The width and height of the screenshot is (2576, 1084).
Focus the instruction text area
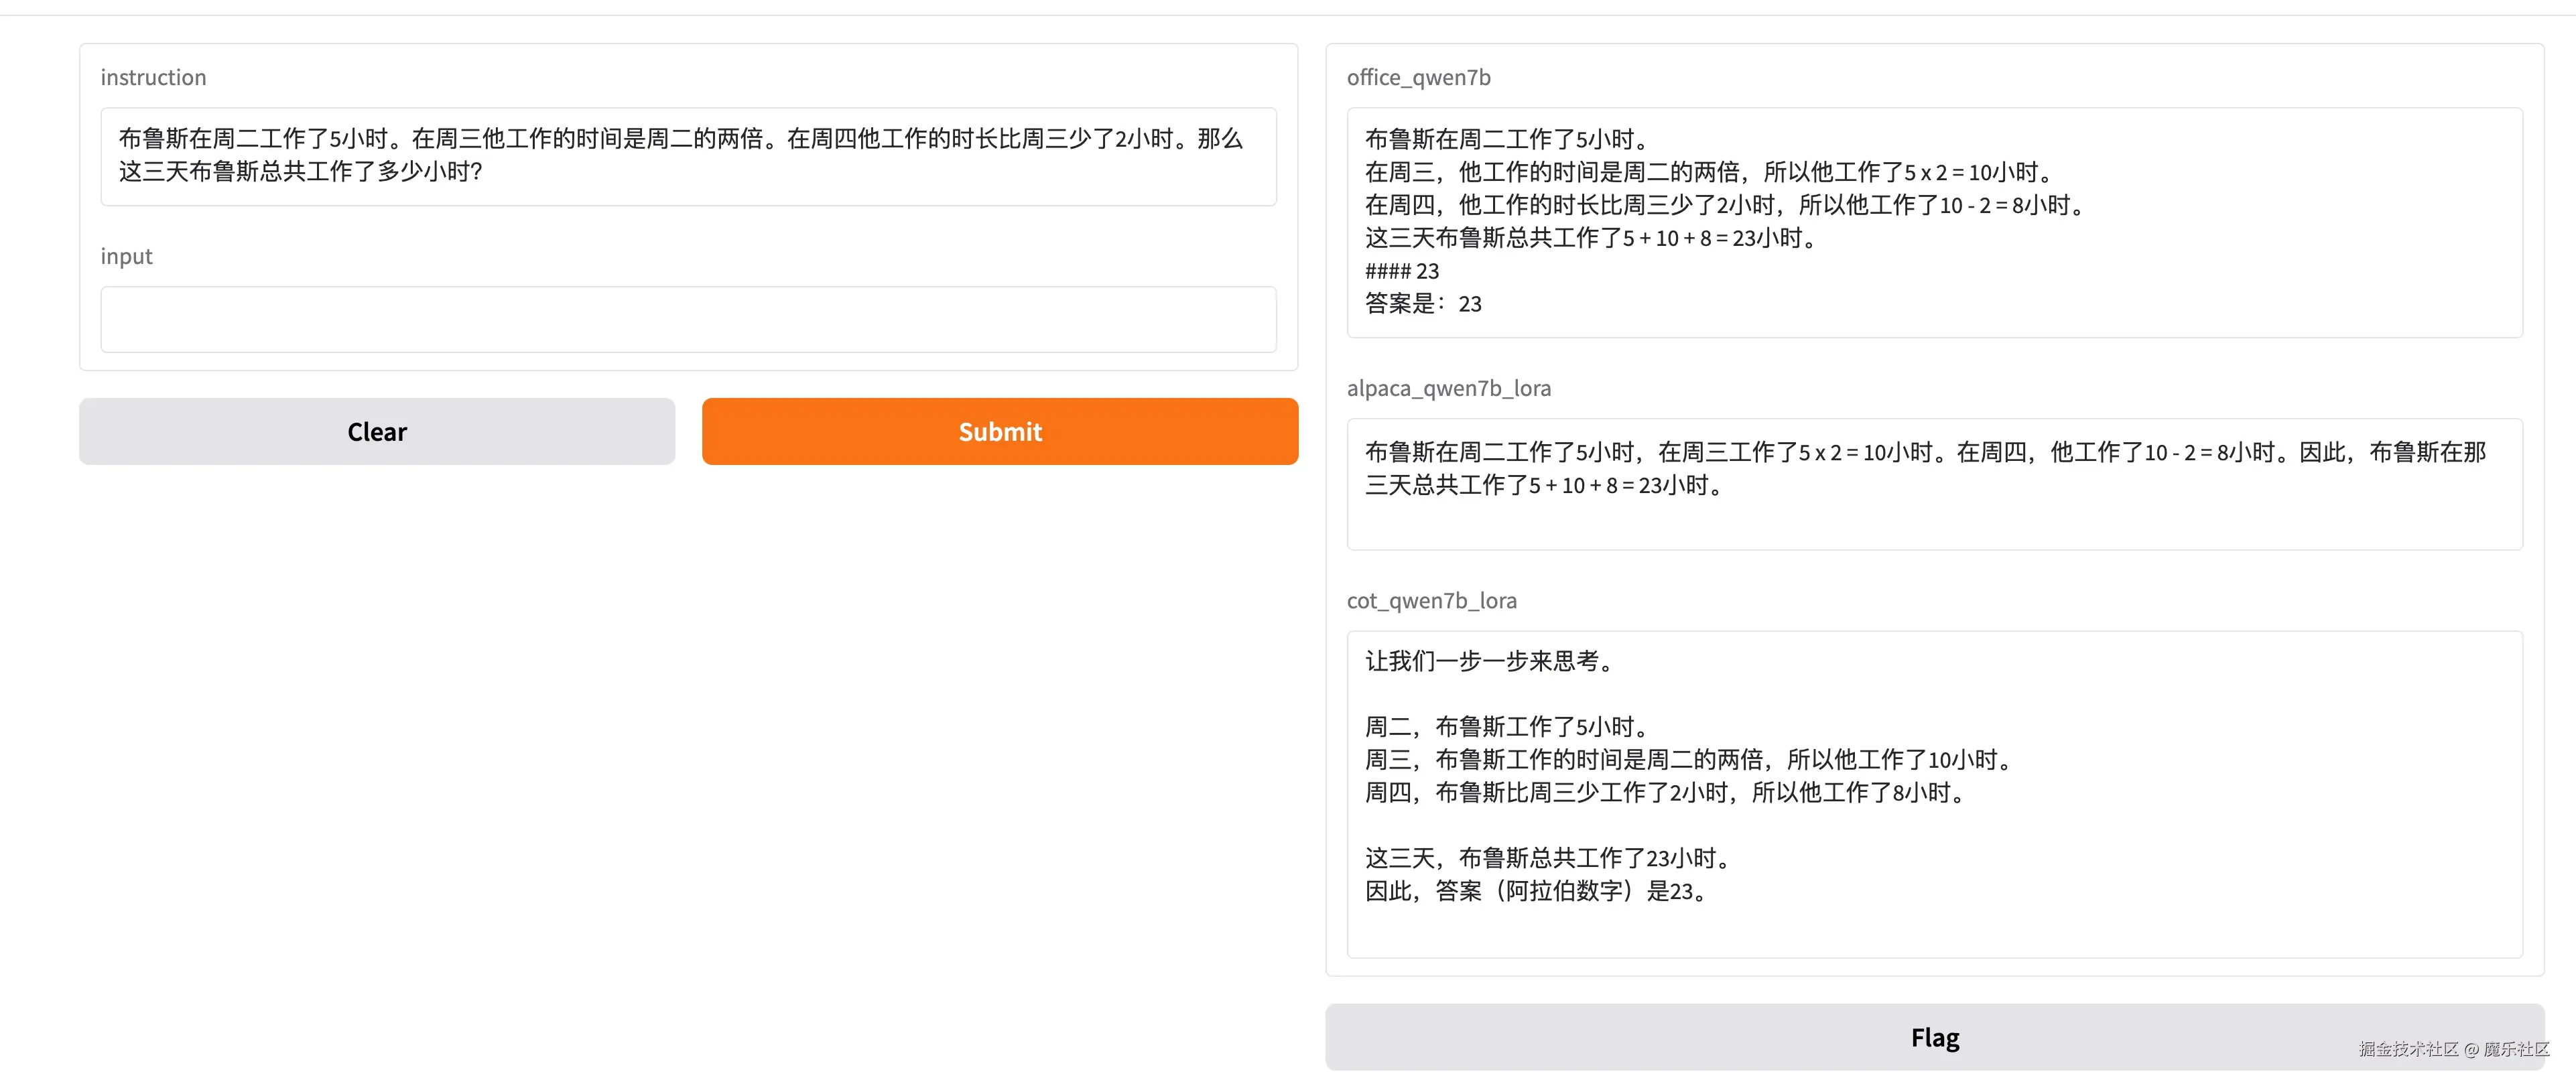click(x=687, y=156)
